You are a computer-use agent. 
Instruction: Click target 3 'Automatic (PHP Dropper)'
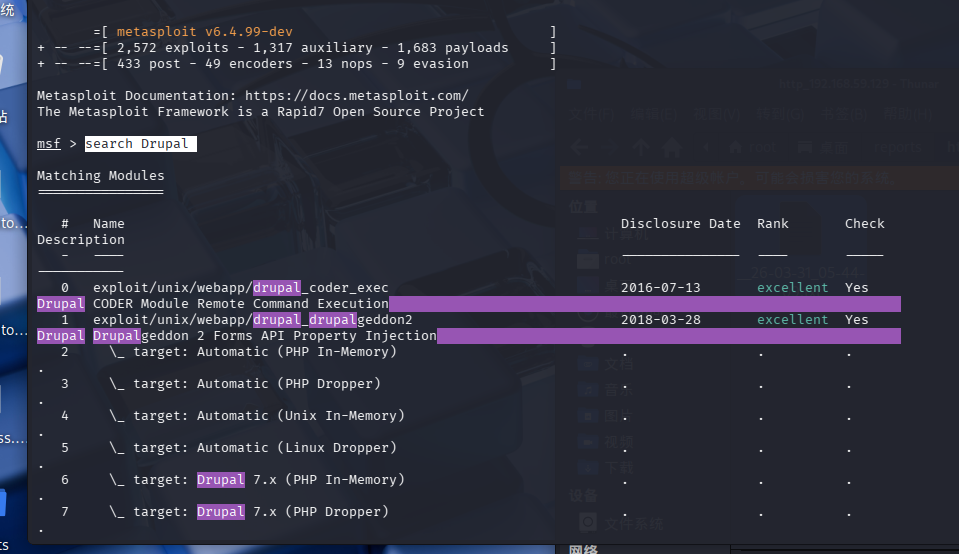289,383
